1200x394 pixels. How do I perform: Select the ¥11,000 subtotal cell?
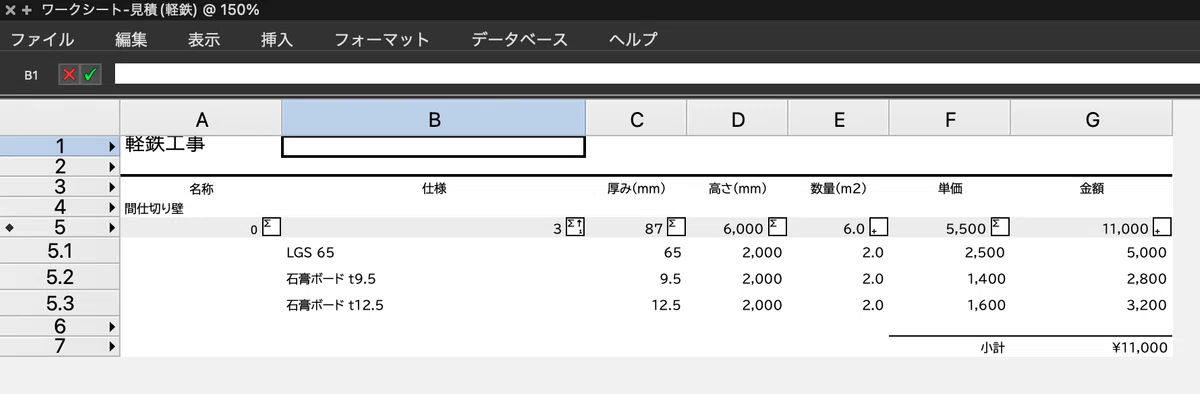click(1091, 348)
